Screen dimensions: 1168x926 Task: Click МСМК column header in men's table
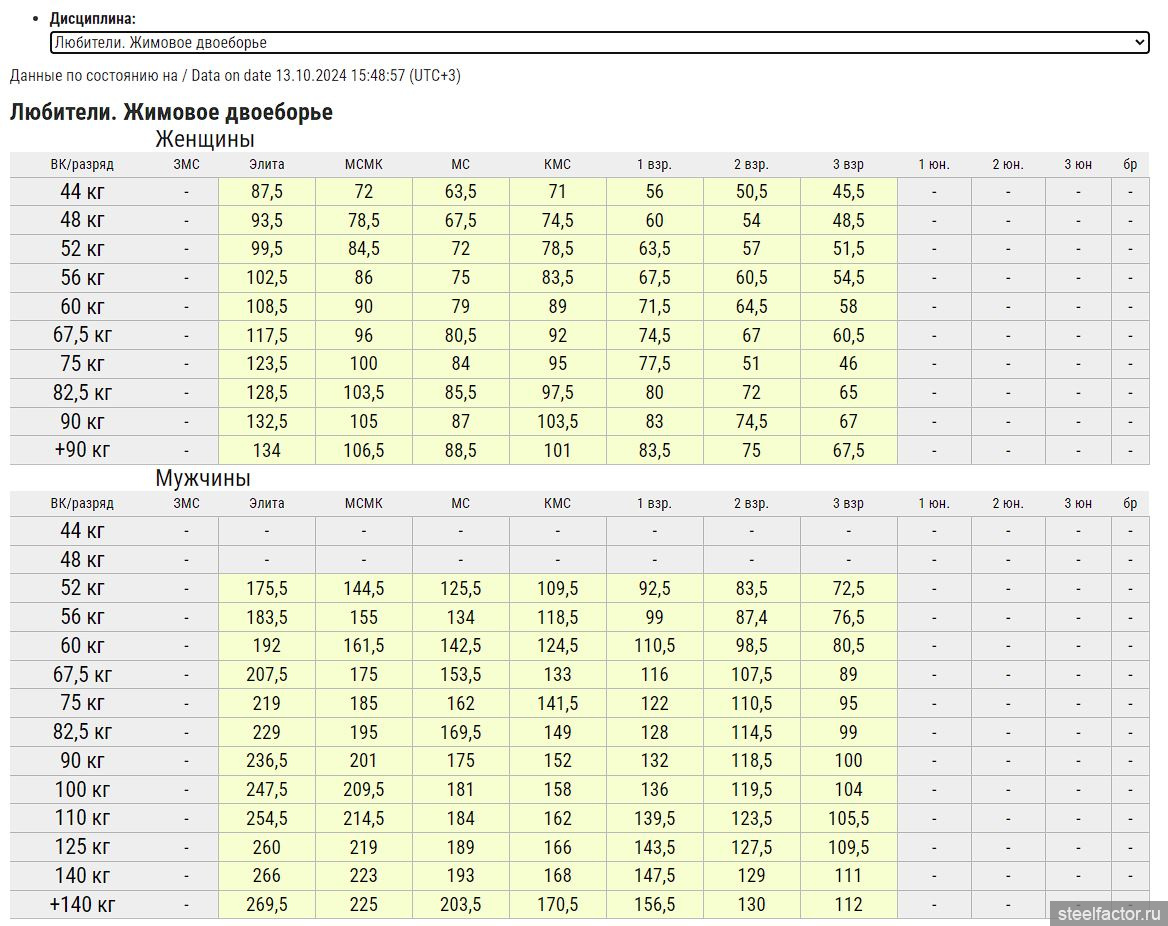364,503
